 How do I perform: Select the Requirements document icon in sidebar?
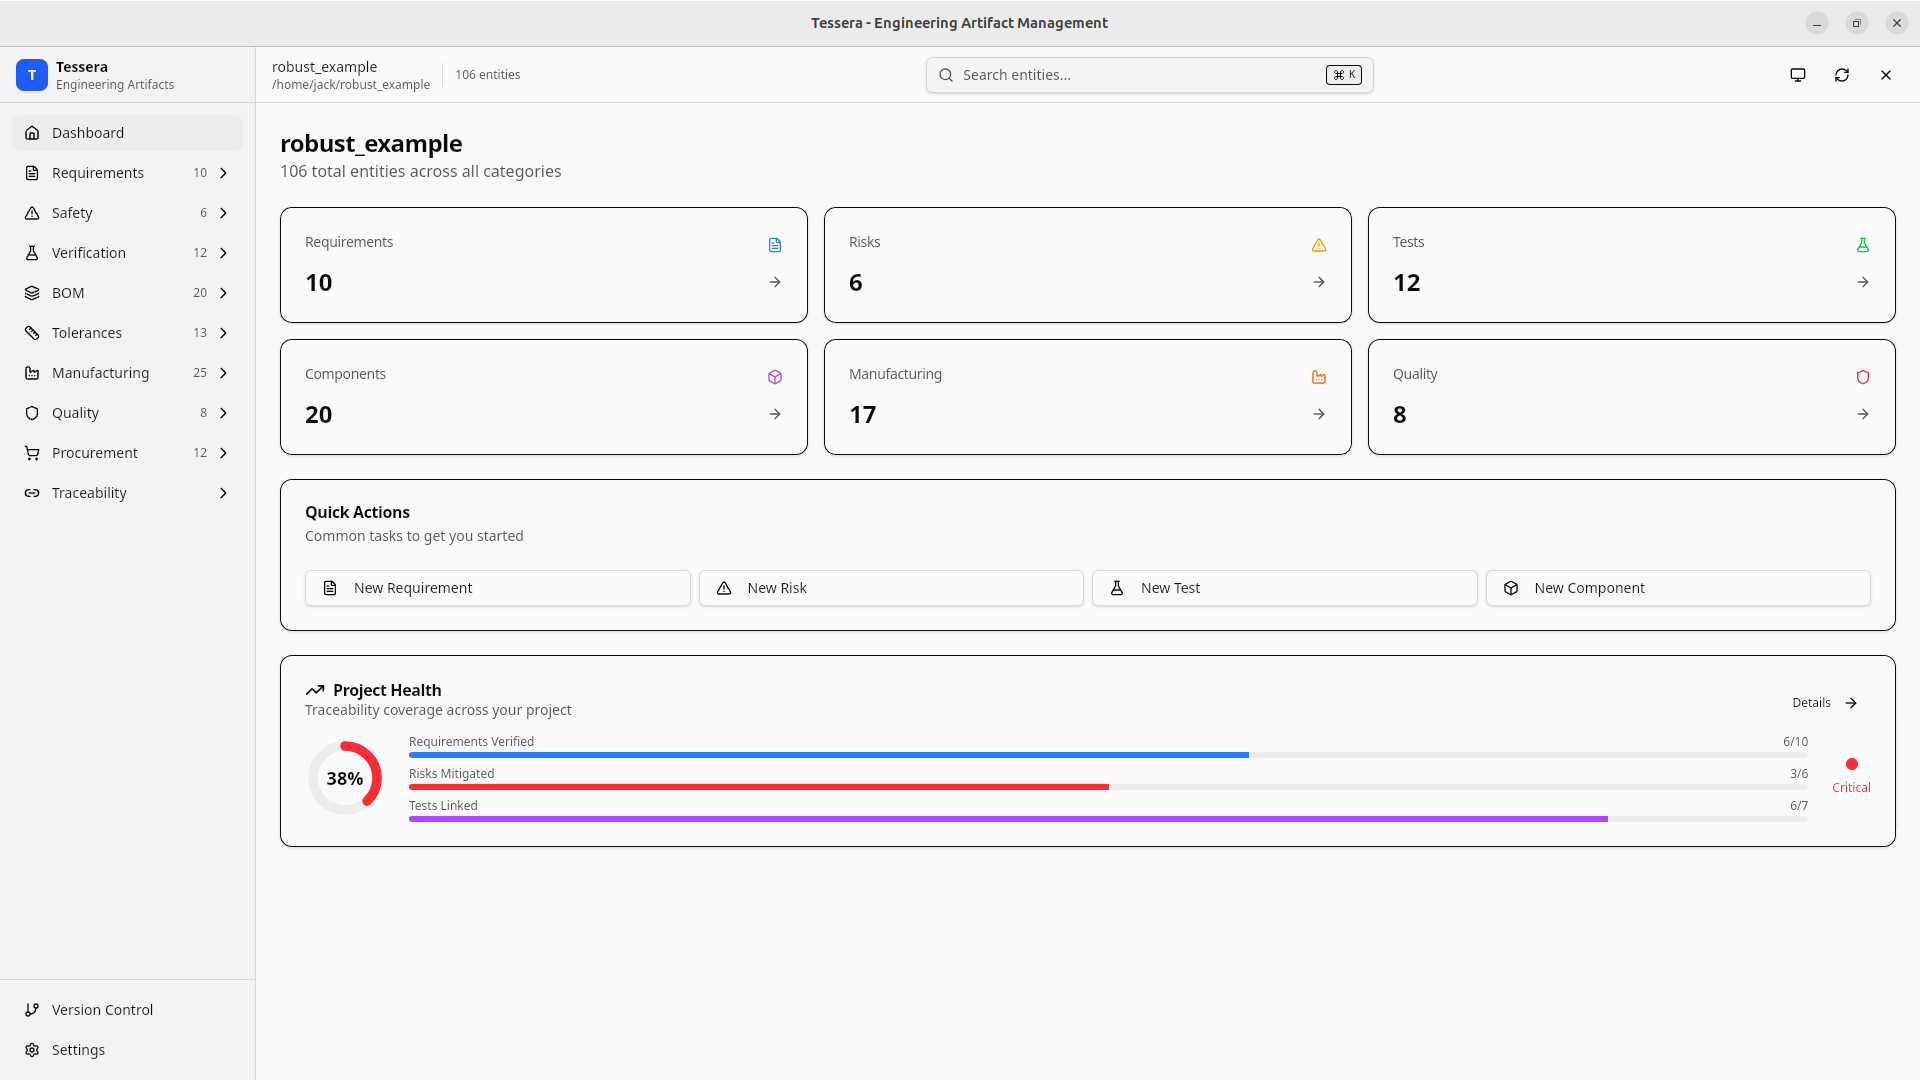pos(32,172)
